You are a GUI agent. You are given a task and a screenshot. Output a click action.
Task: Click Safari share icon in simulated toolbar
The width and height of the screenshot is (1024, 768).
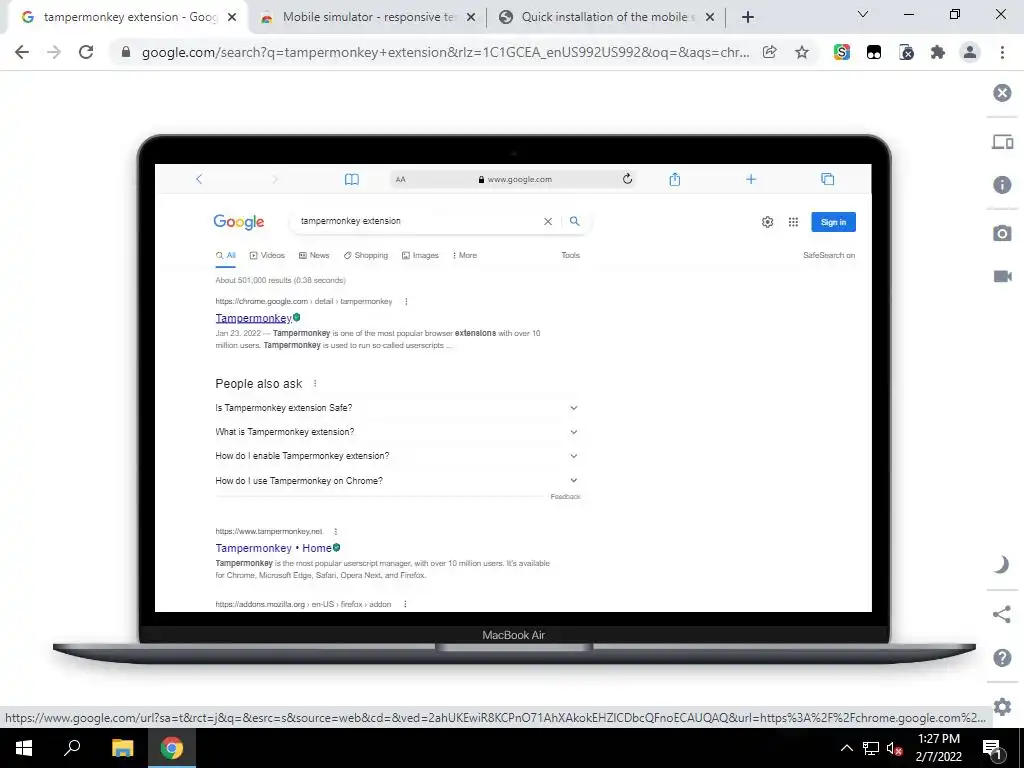pyautogui.click(x=675, y=179)
